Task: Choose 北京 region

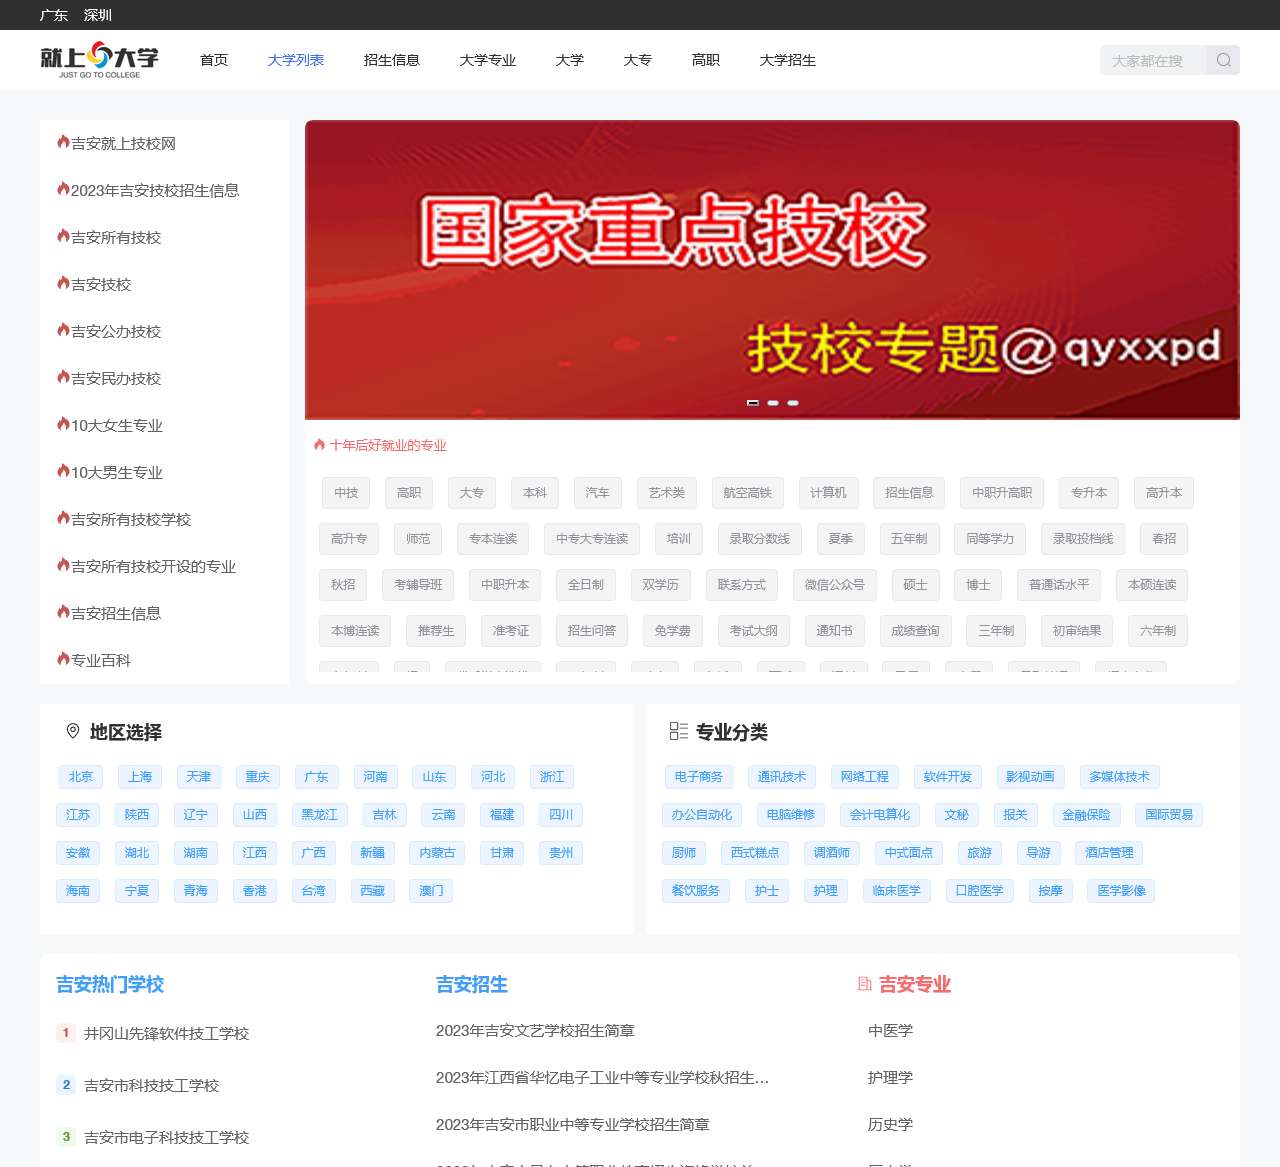Action: tap(81, 777)
